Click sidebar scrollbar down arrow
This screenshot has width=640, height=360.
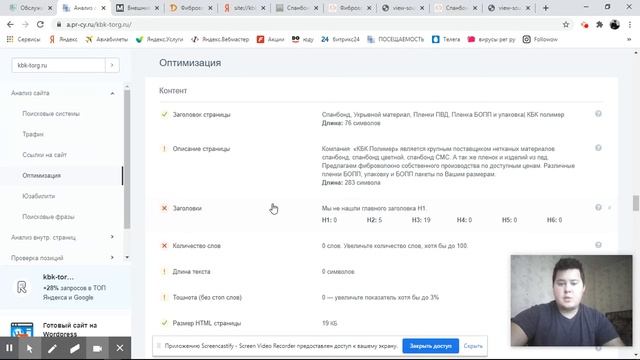[x=127, y=258]
